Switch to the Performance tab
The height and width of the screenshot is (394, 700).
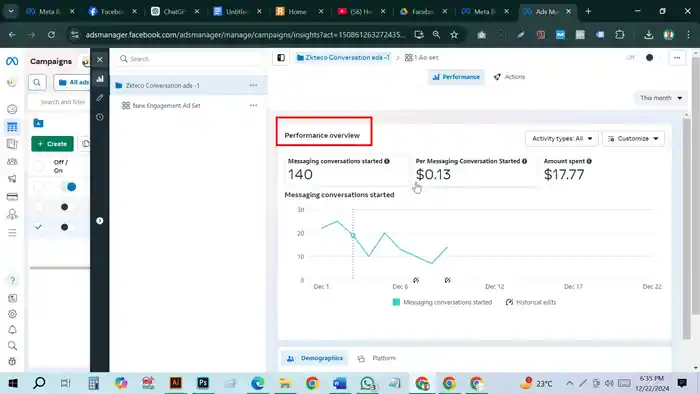456,77
